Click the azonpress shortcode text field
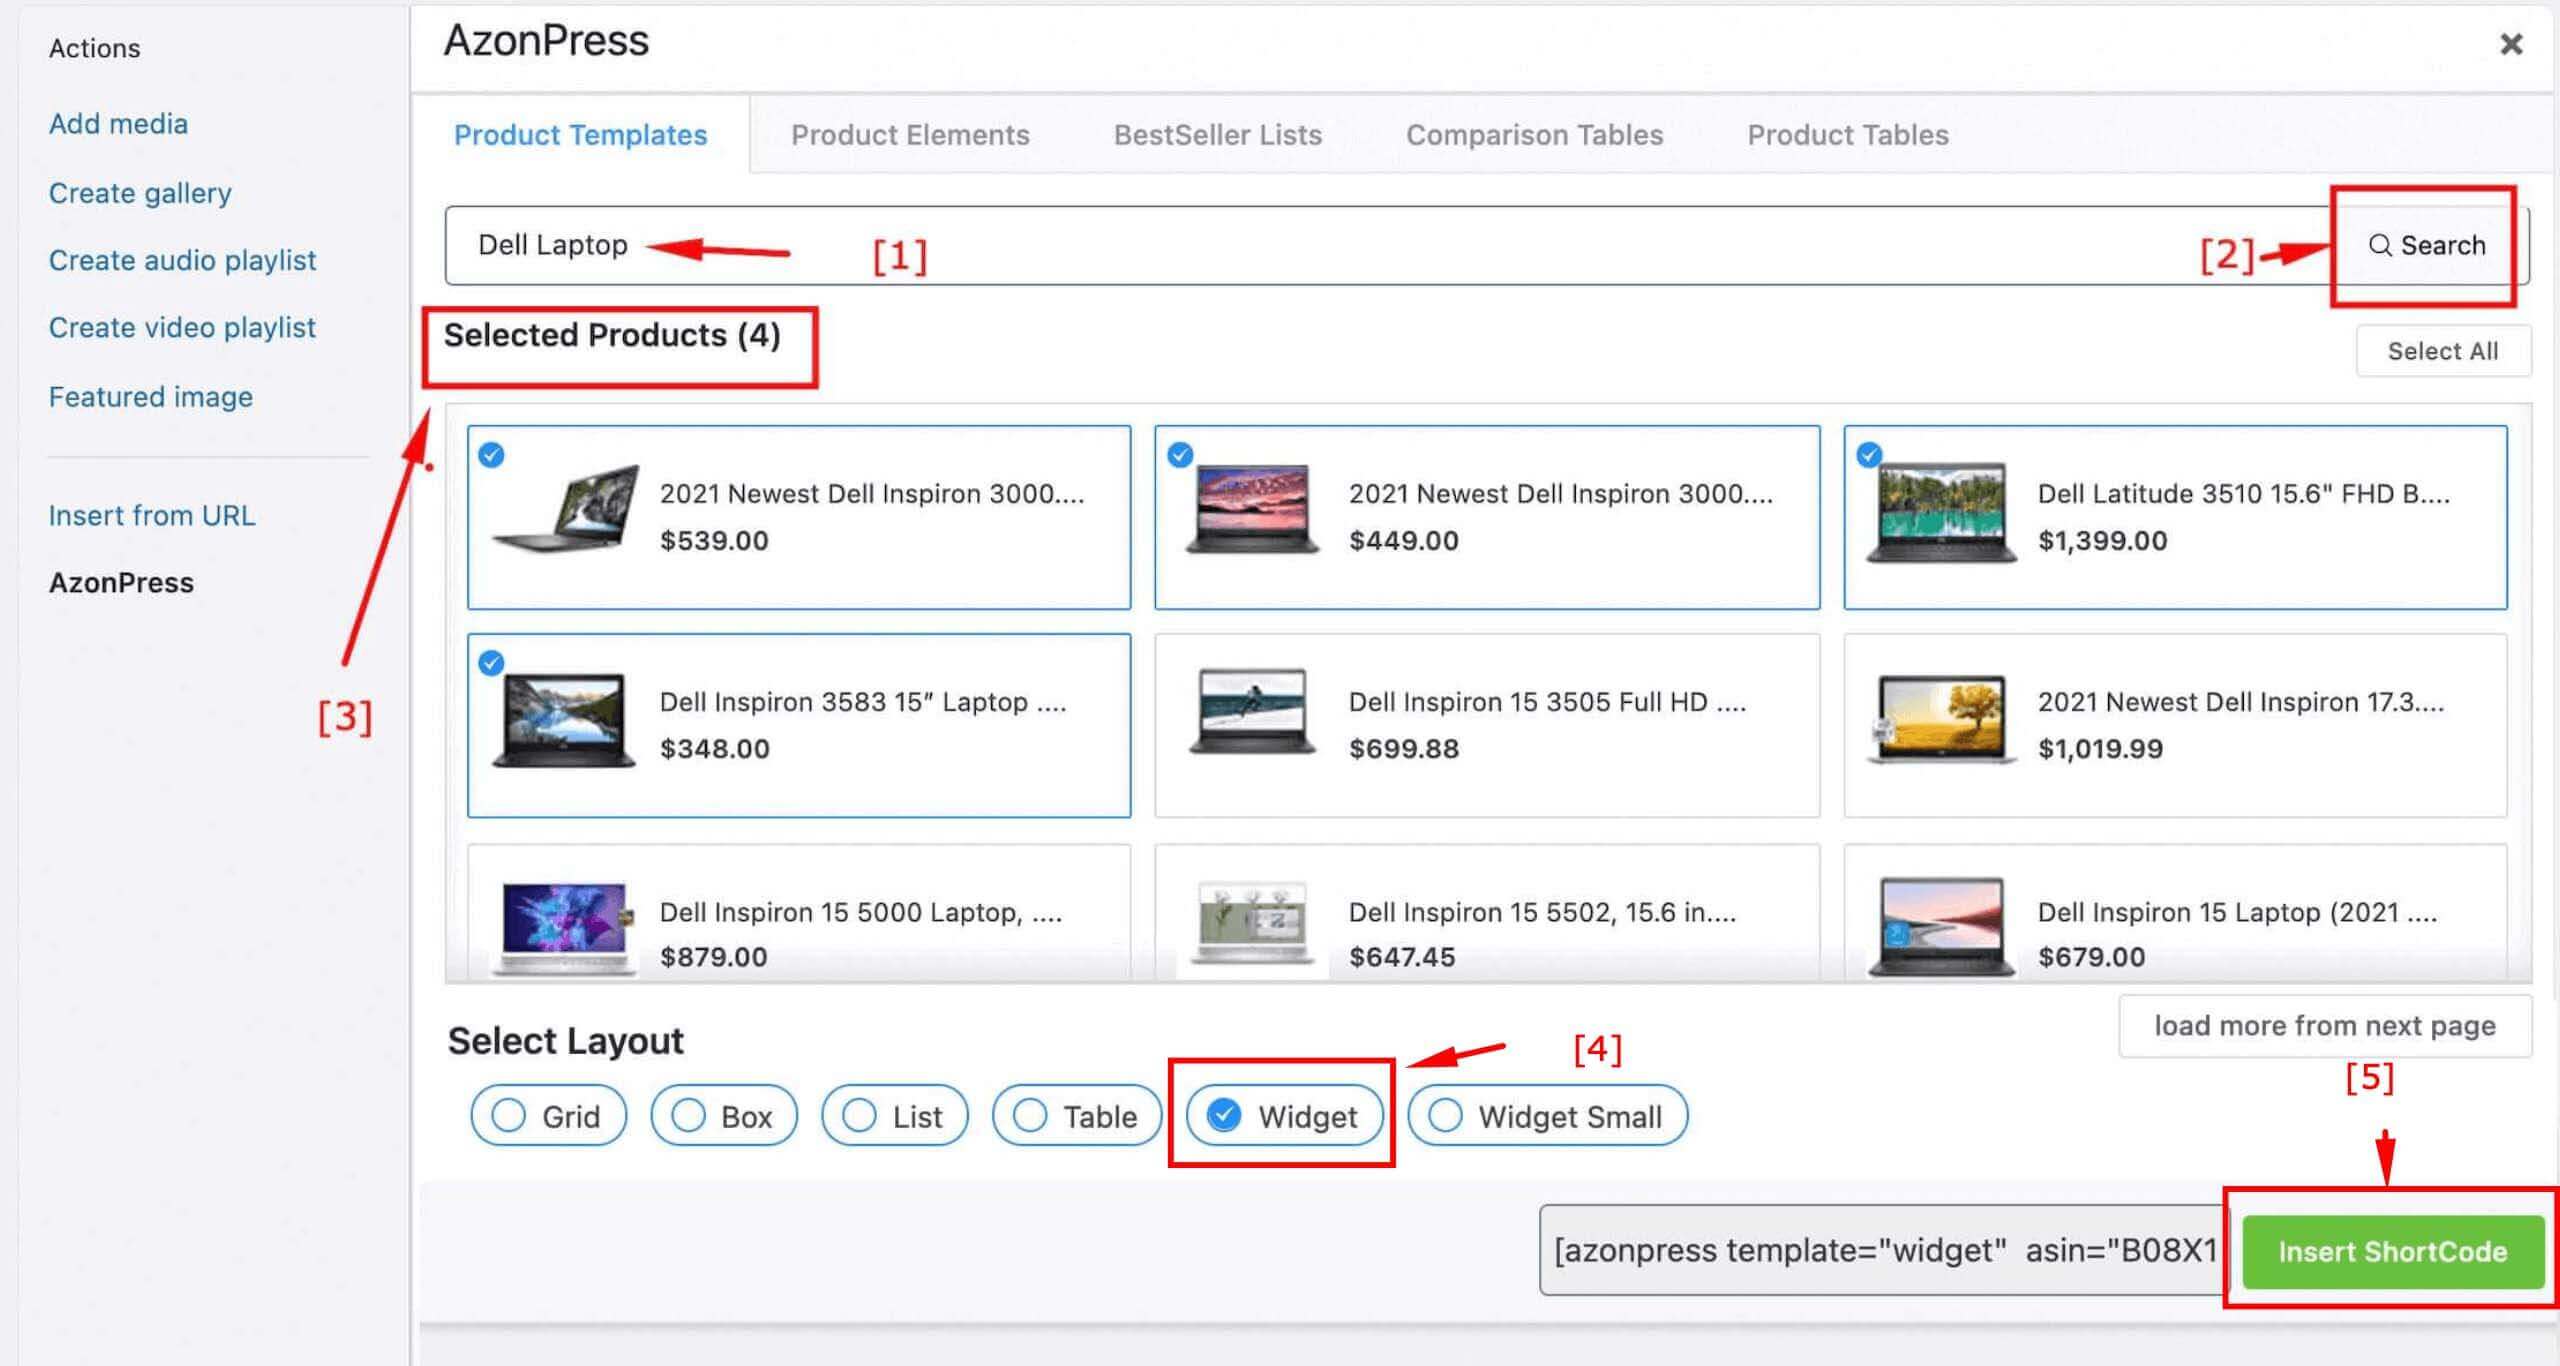Screen dimensions: 2560x1366 pos(1884,1251)
